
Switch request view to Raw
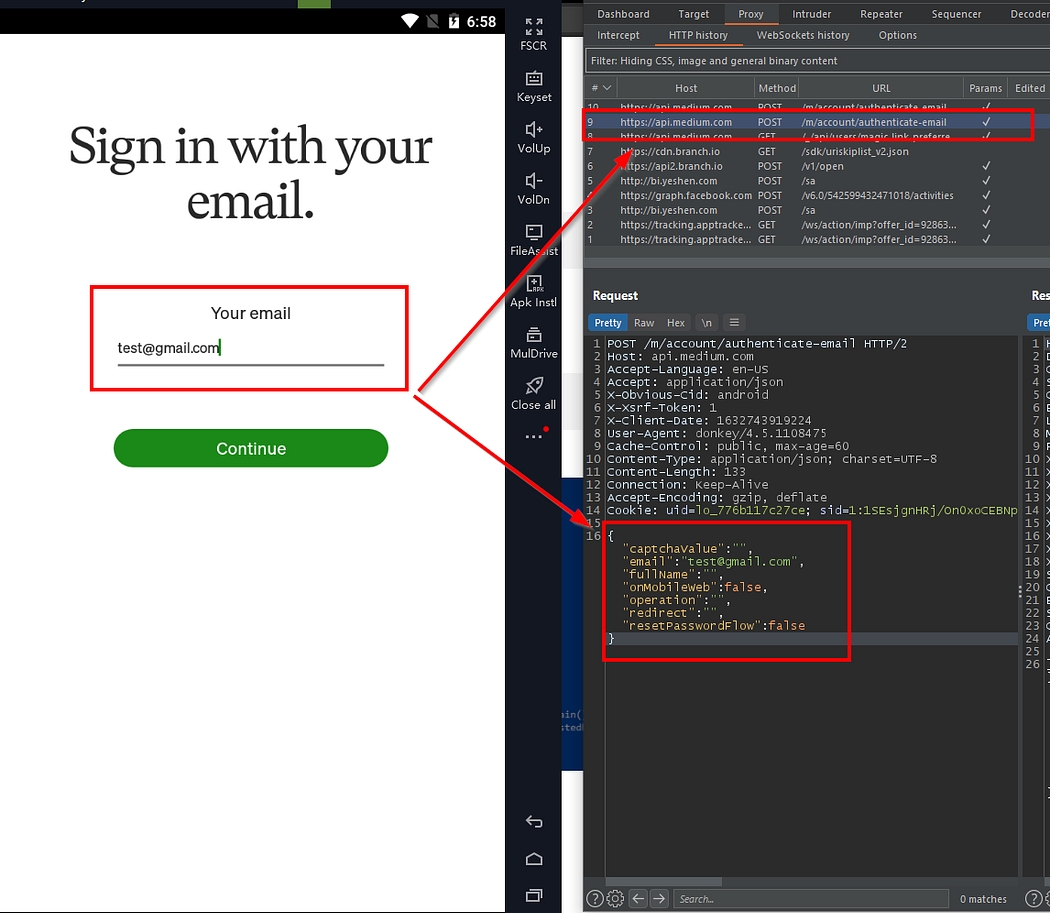(x=644, y=323)
